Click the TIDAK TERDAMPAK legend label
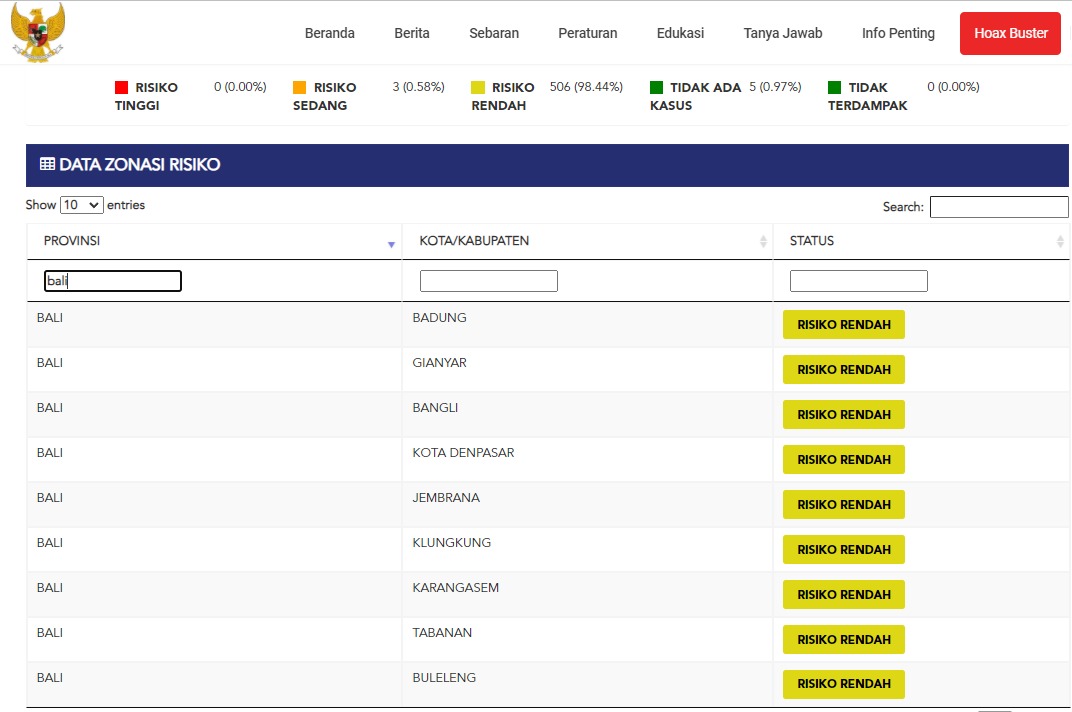 coord(868,96)
